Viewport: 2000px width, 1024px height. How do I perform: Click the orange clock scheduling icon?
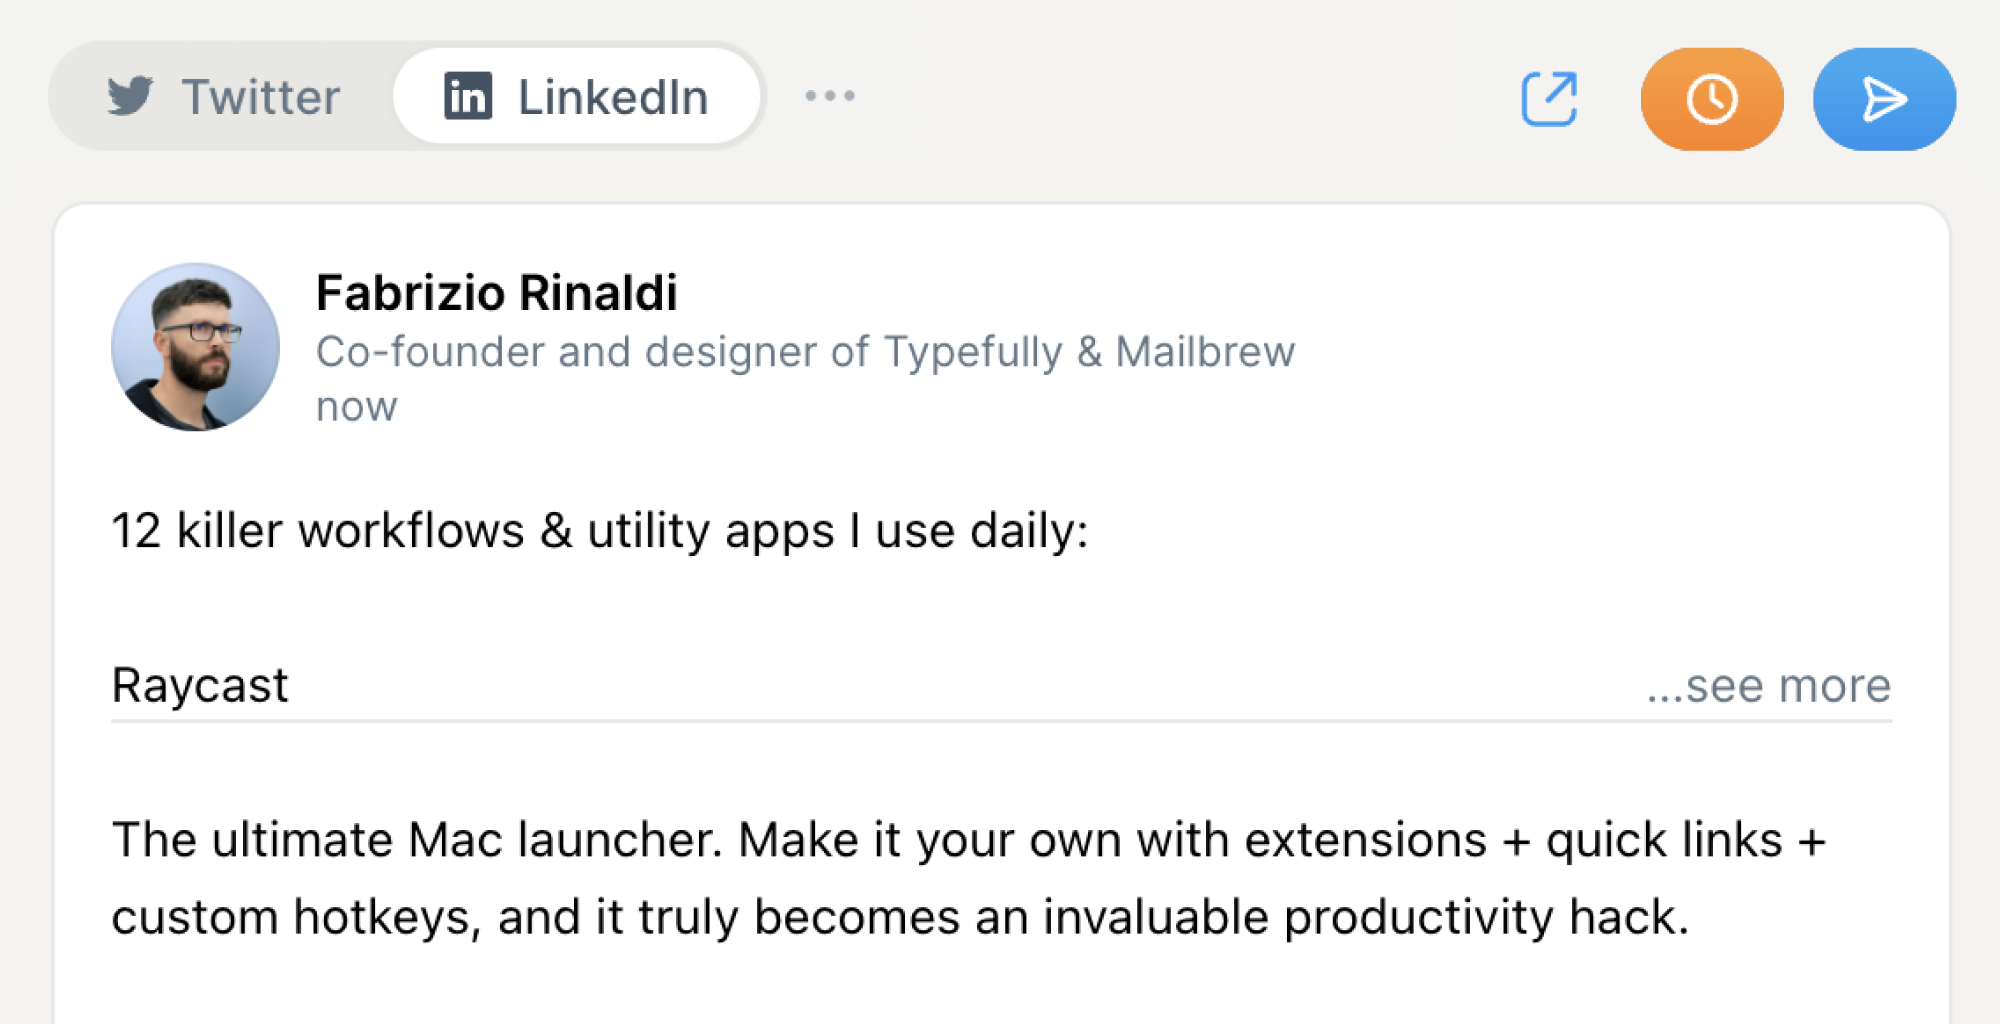click(x=1711, y=99)
